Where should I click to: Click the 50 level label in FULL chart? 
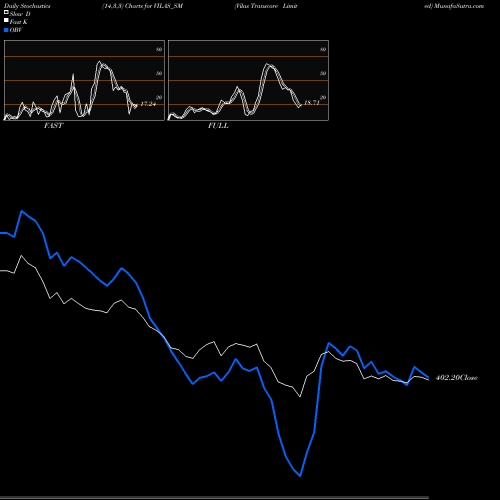pos(323,73)
